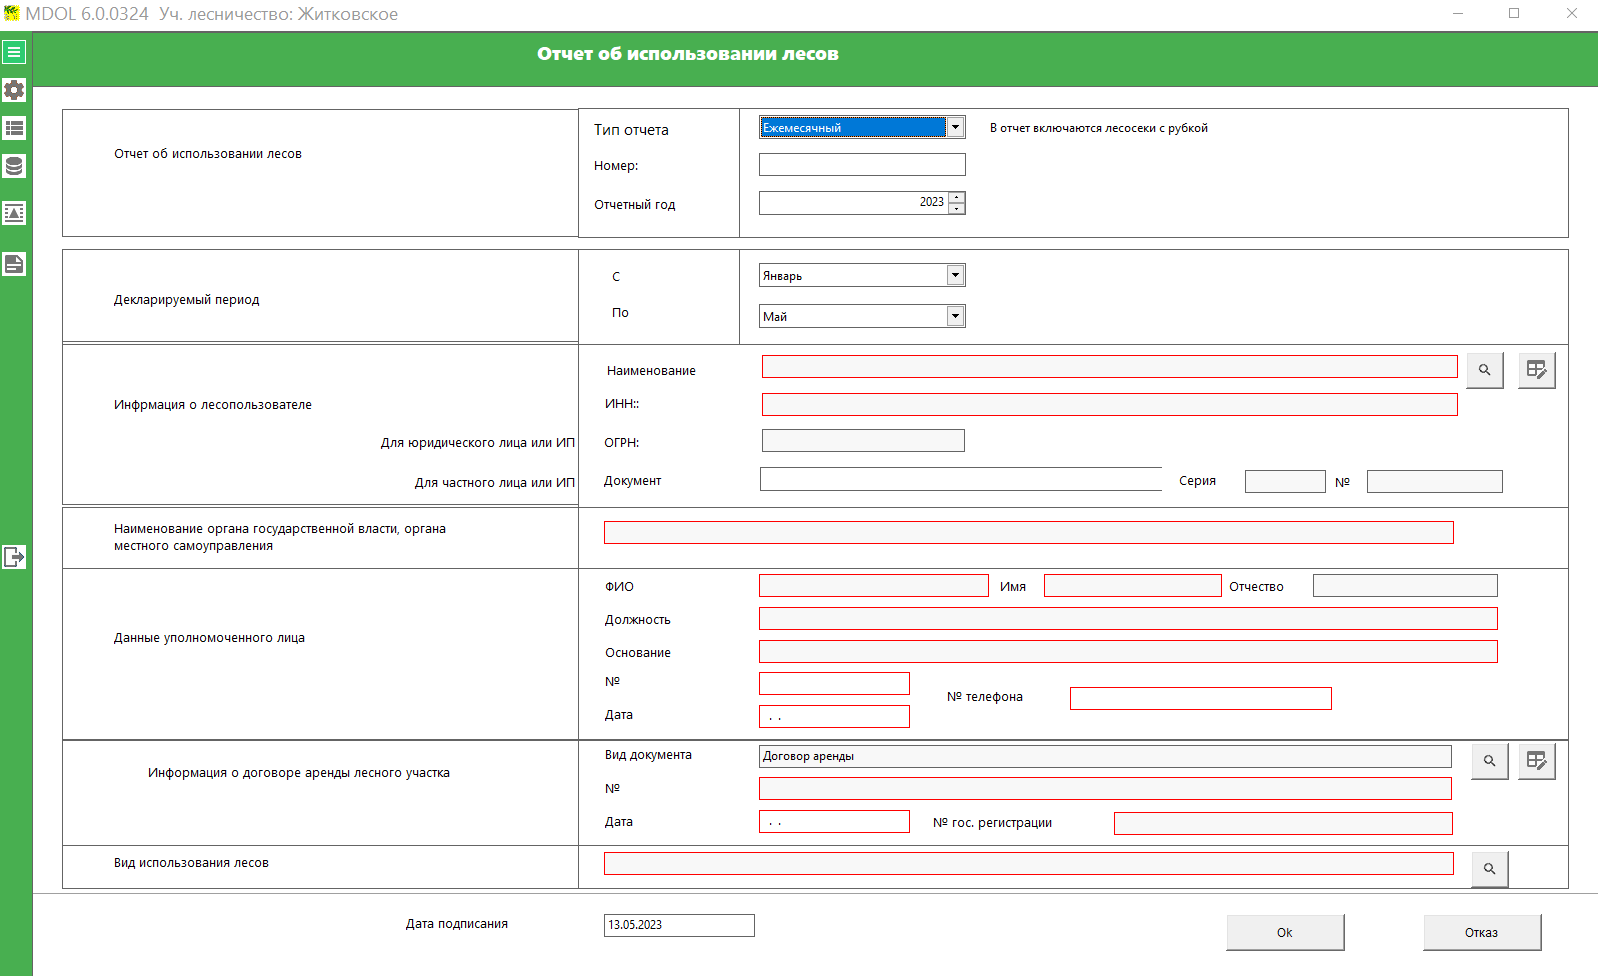Click the 'Данные уполномоченного лица' label
The image size is (1598, 976).
click(209, 638)
